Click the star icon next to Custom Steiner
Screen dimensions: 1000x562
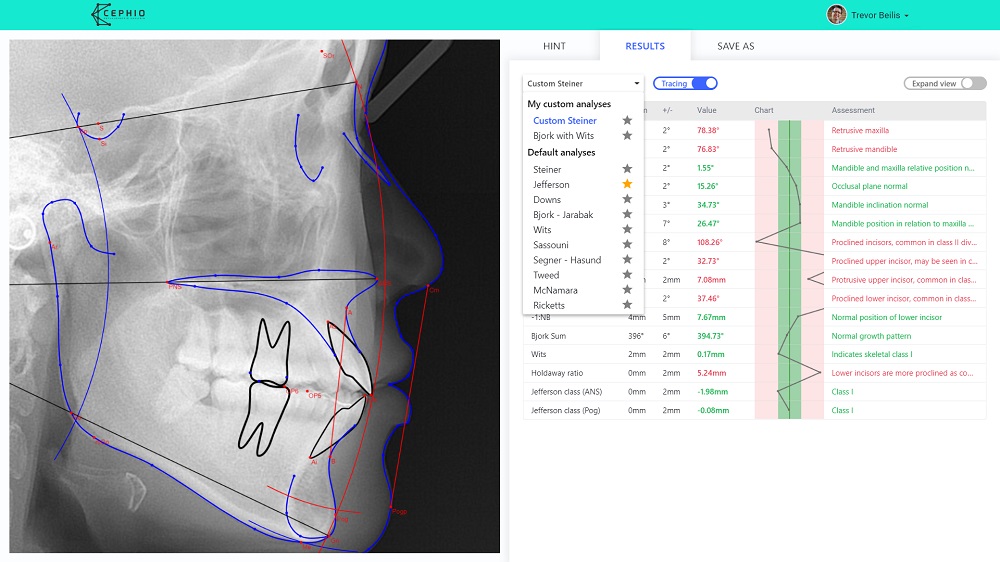click(x=627, y=121)
